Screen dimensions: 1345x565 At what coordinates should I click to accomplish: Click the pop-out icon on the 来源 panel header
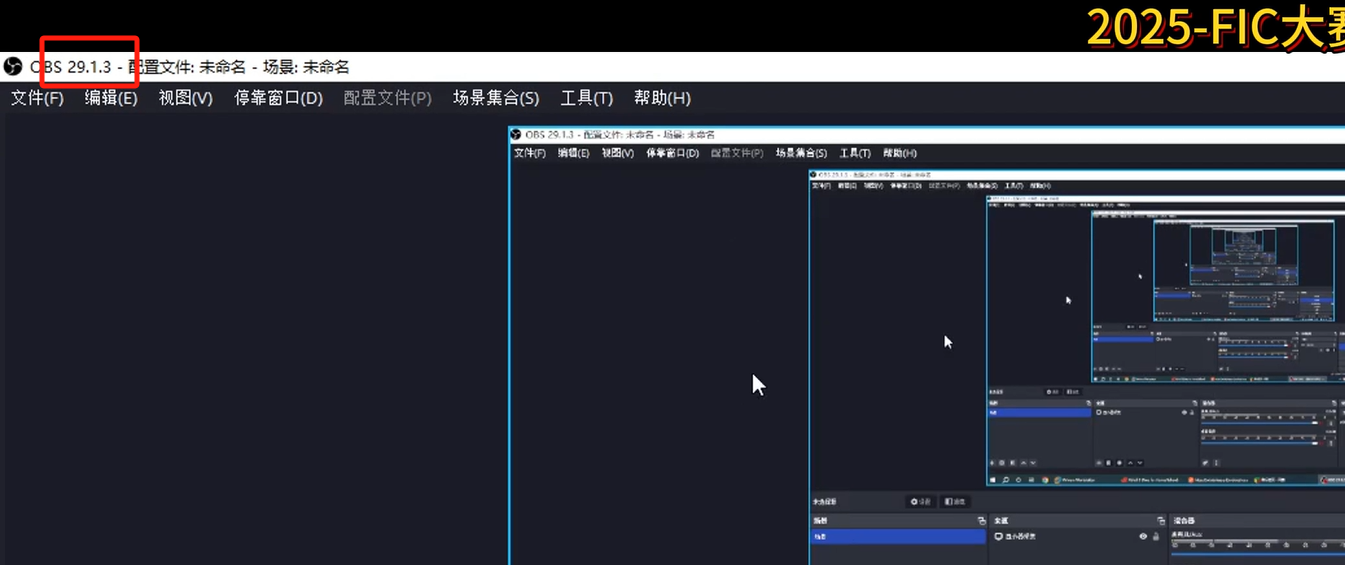tap(1160, 521)
